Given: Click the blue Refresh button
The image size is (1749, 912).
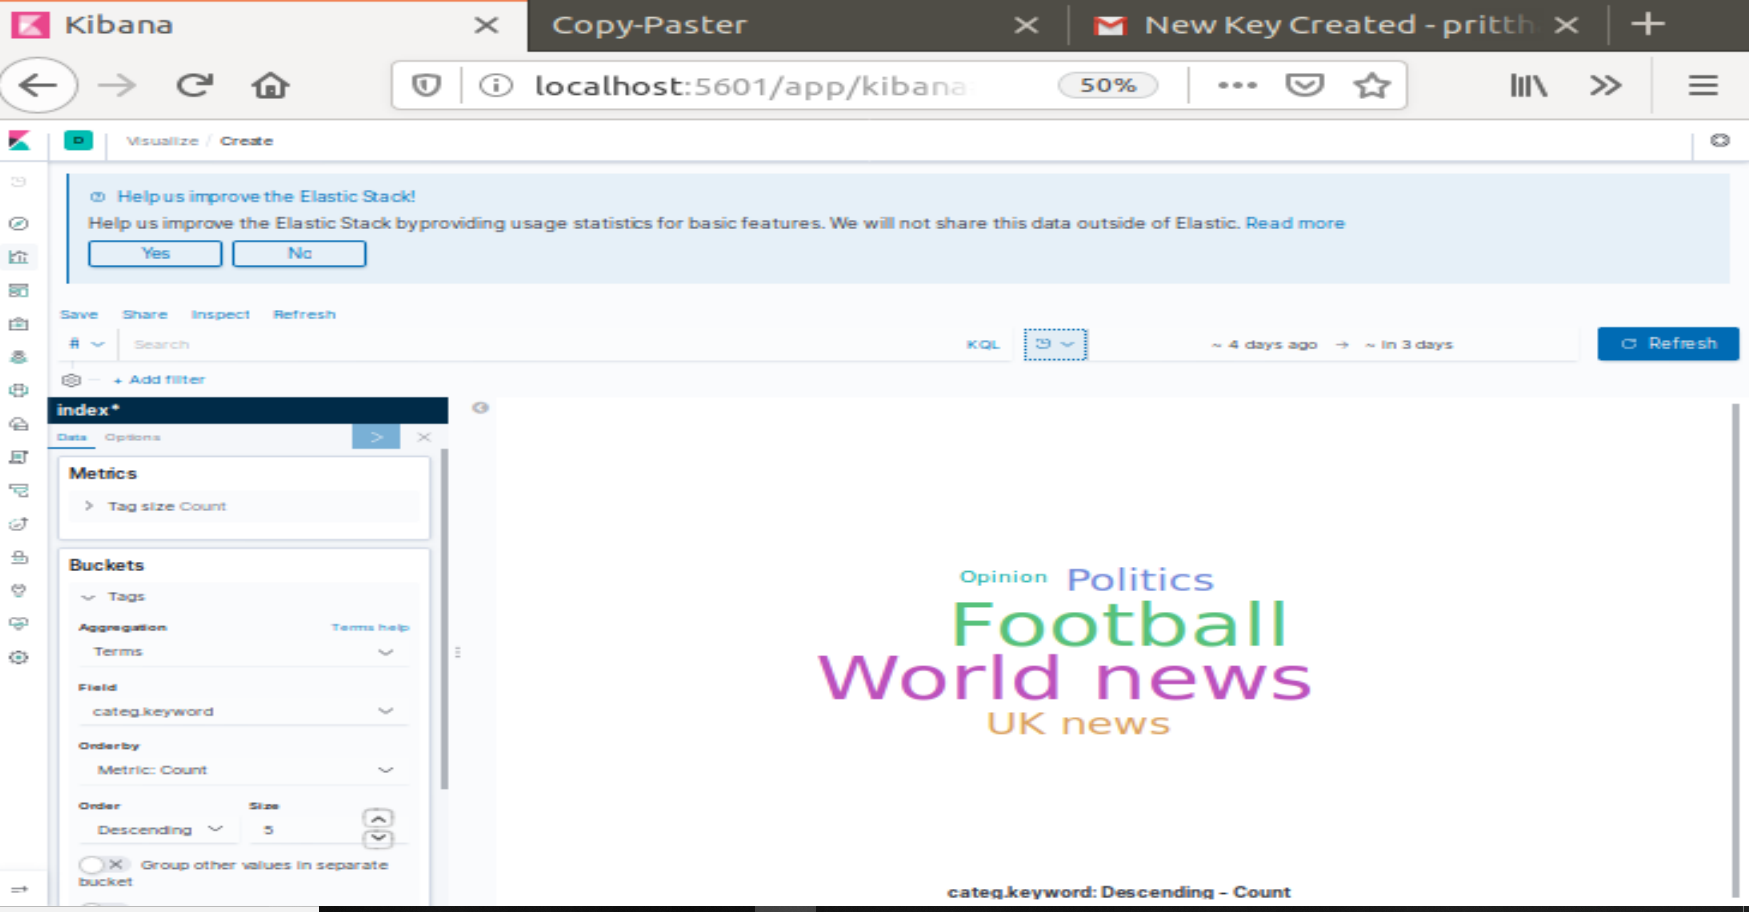Looking at the screenshot, I should pos(1668,343).
